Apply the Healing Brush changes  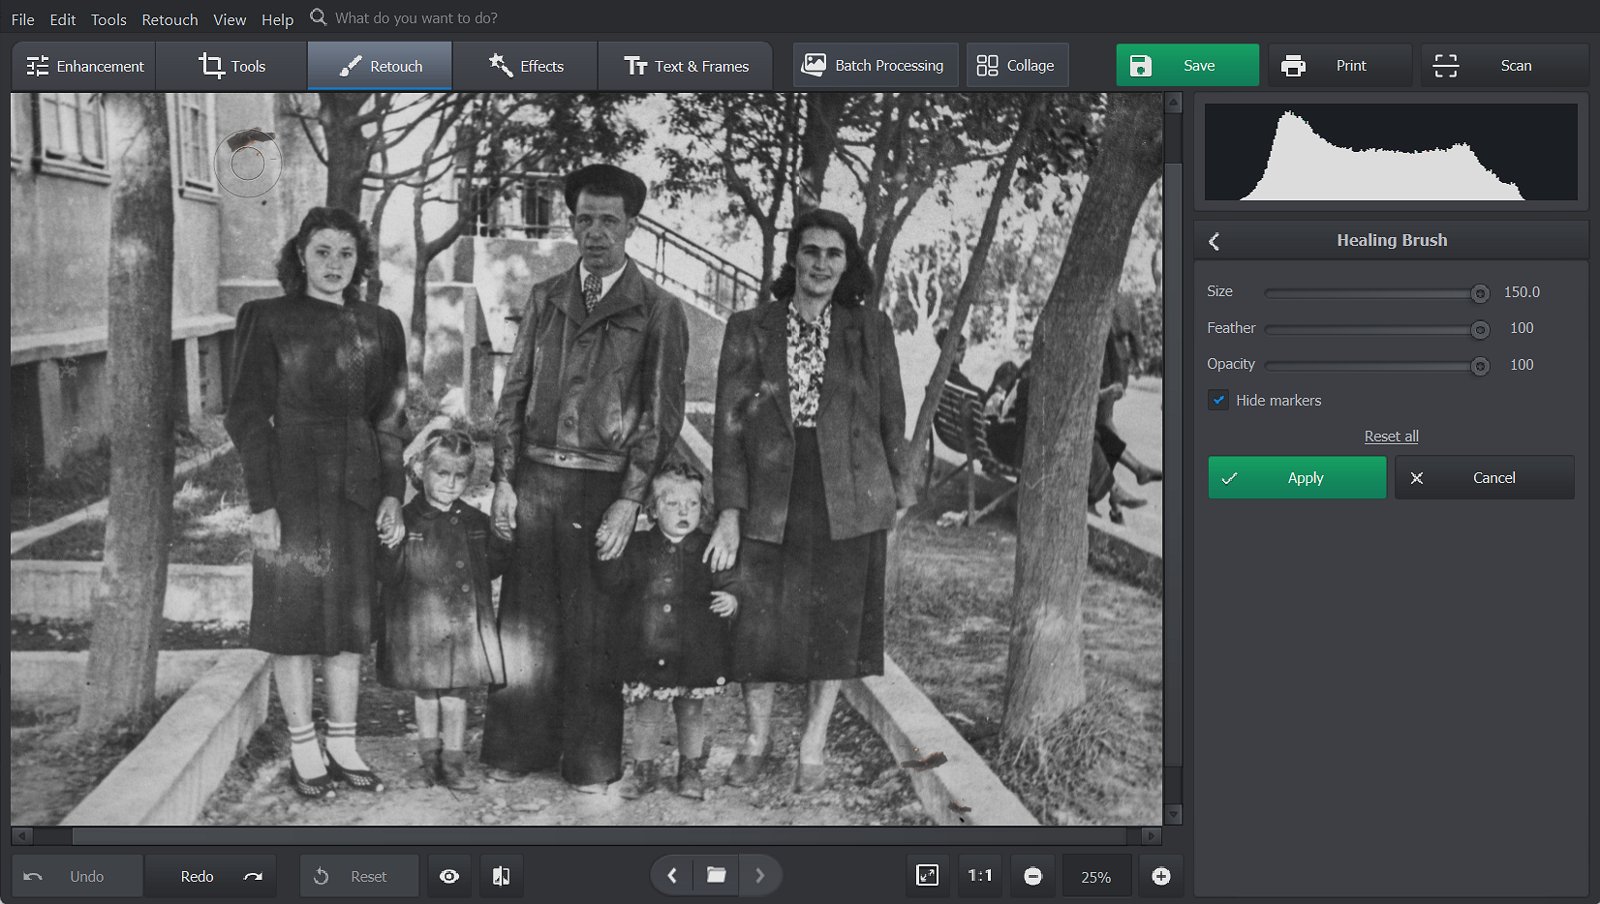pyautogui.click(x=1297, y=478)
